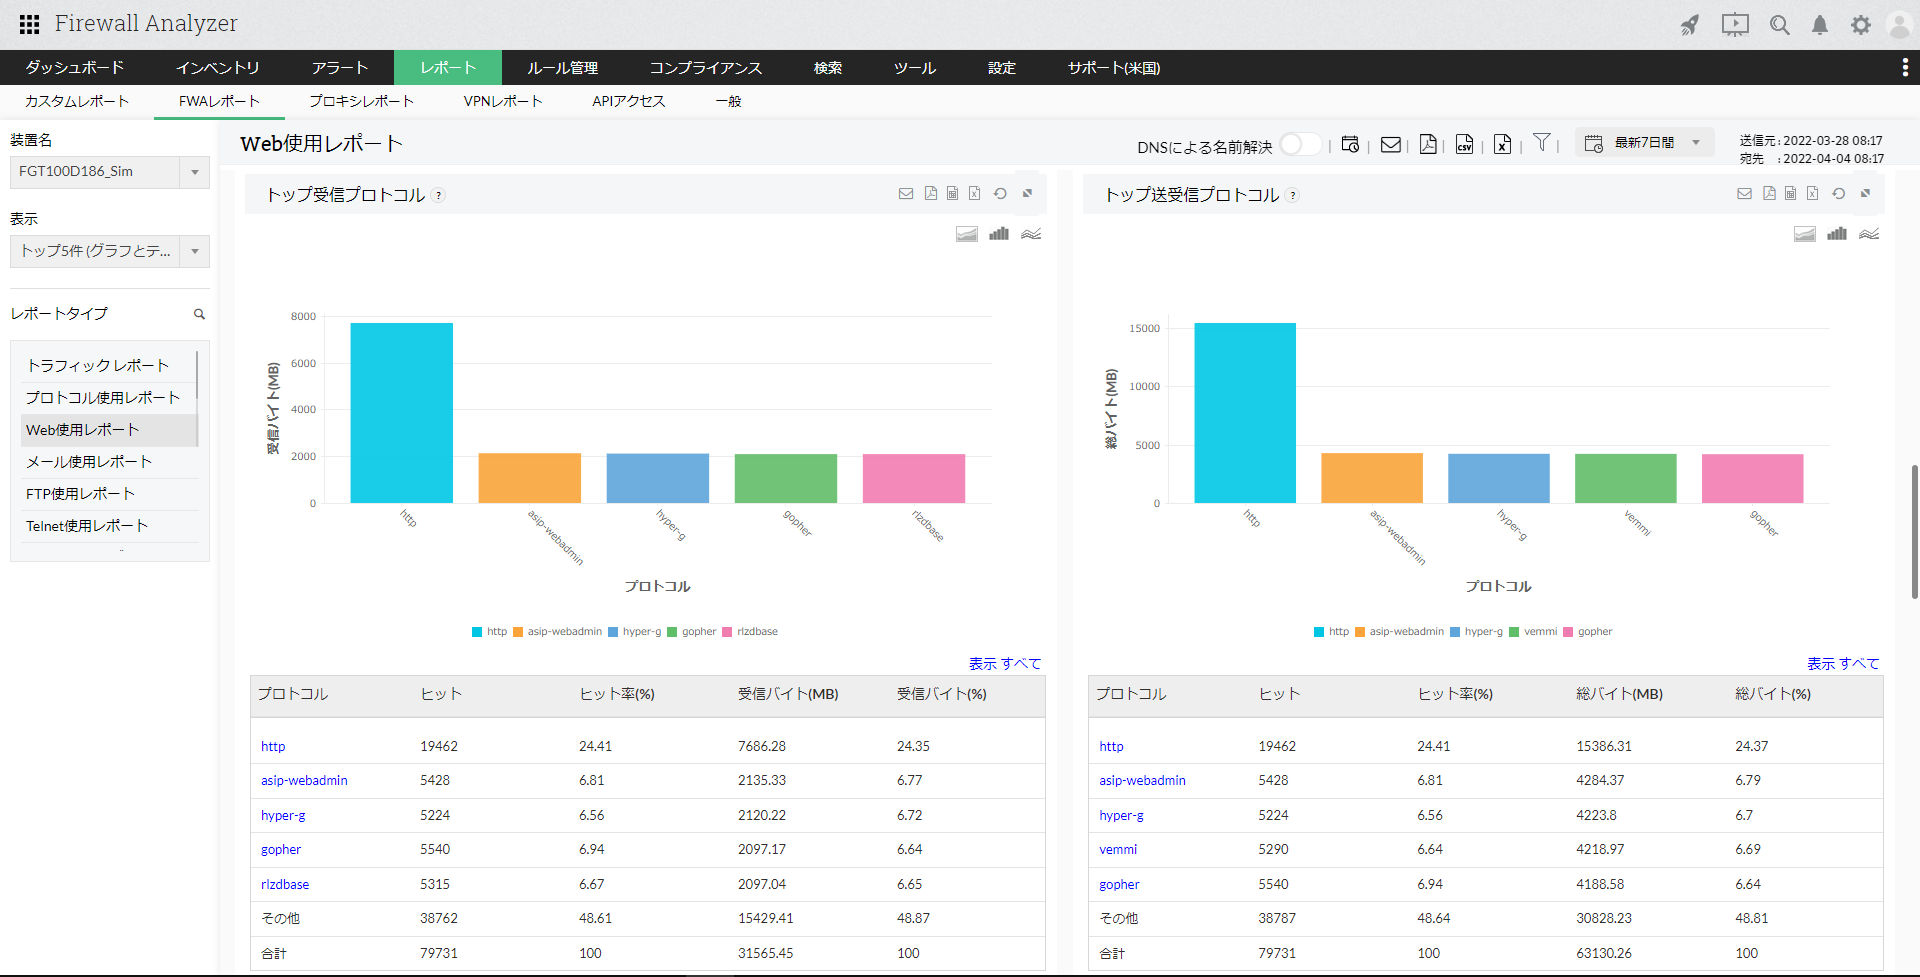Open asip-webadmin link in top received table

point(304,781)
